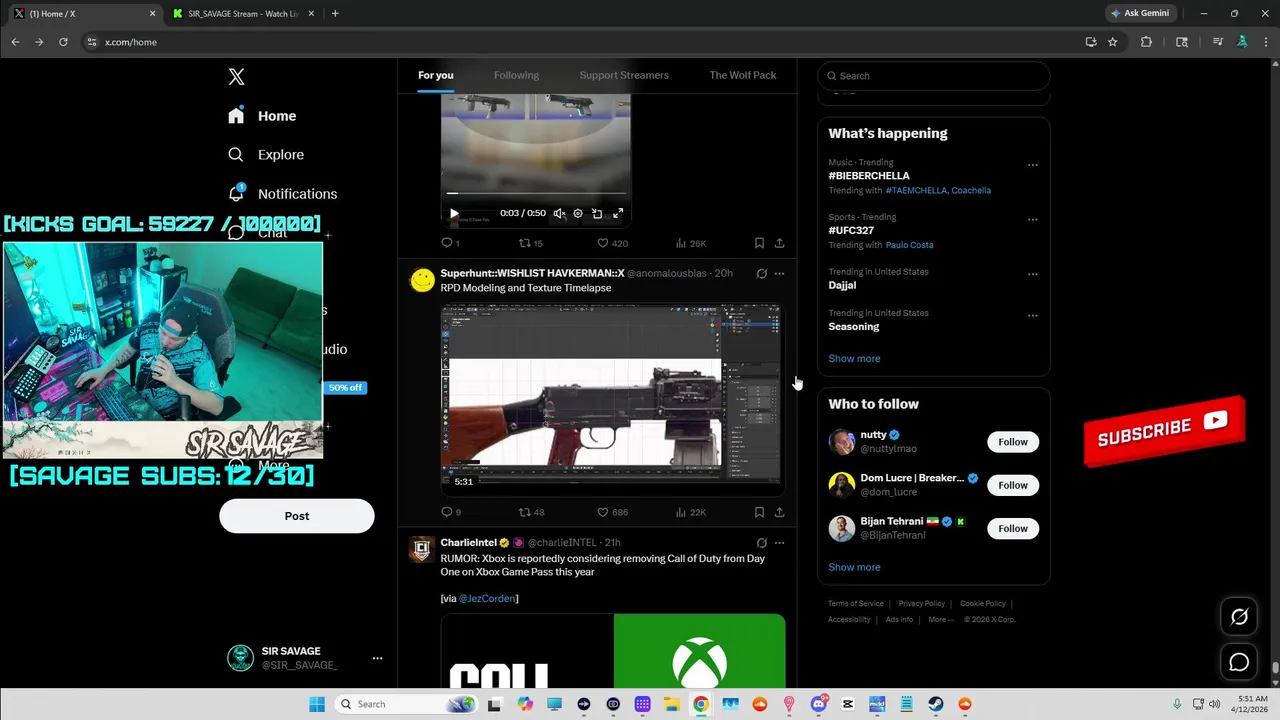Reply to the post with 1 comment
This screenshot has height=720, width=1280.
(x=450, y=243)
